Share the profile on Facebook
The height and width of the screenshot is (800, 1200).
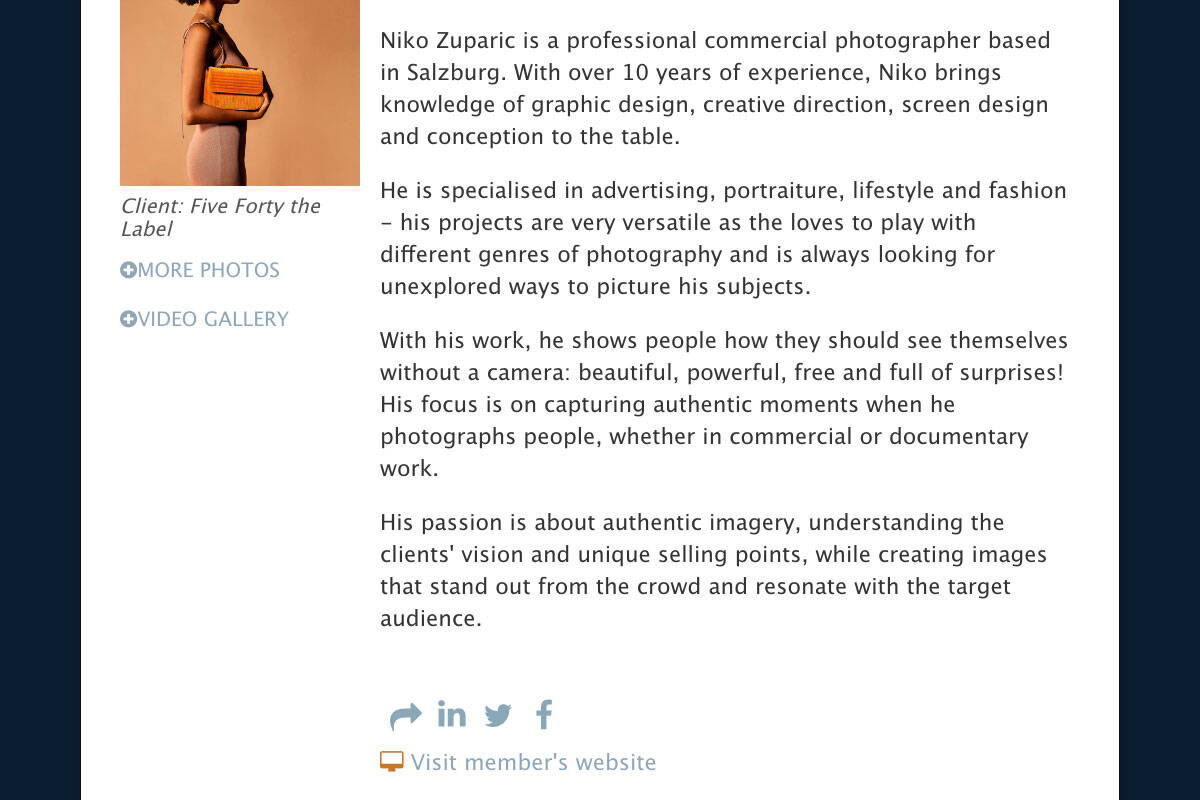tap(544, 714)
